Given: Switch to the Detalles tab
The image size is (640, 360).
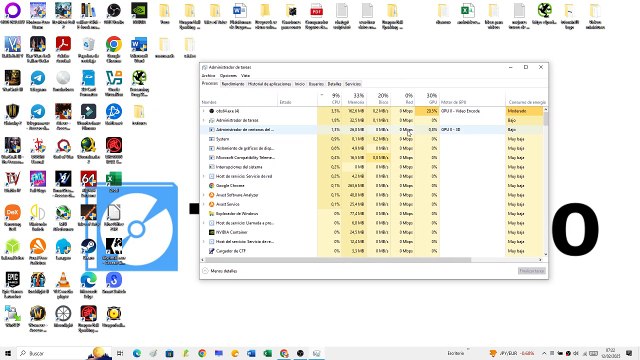Looking at the screenshot, I should [x=334, y=84].
